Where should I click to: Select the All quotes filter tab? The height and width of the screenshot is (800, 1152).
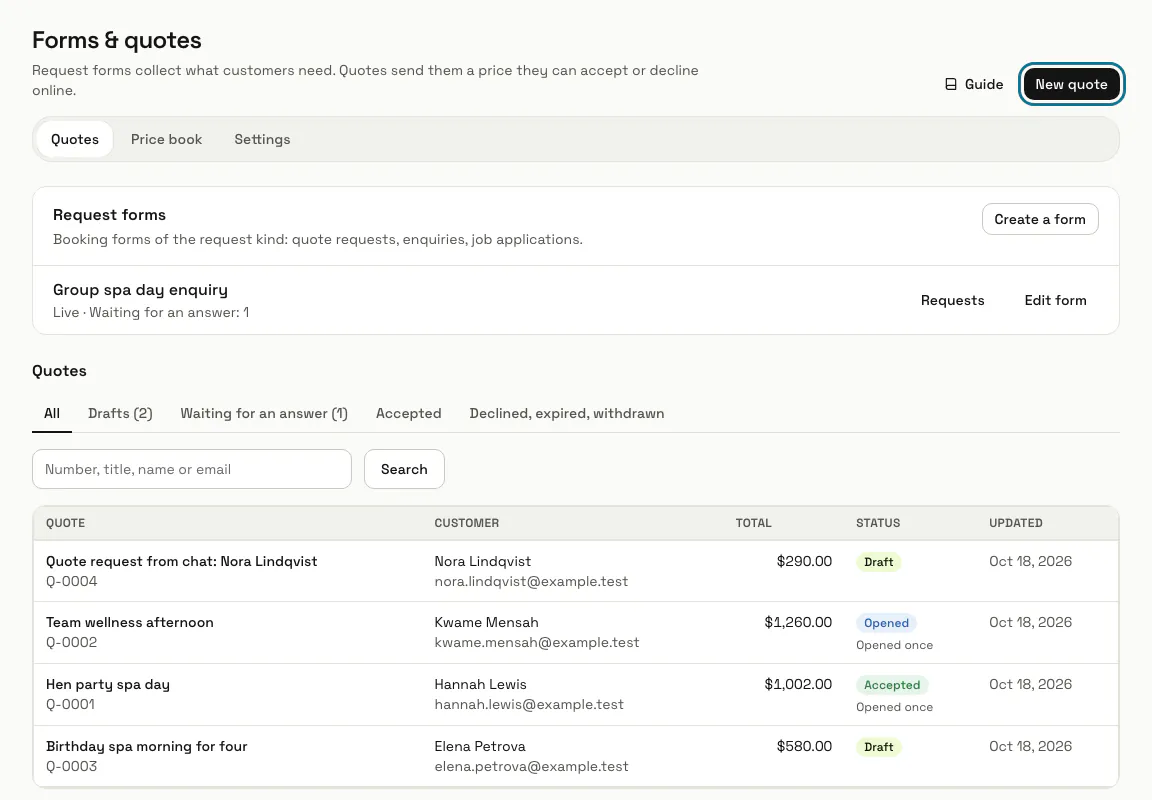coord(52,414)
